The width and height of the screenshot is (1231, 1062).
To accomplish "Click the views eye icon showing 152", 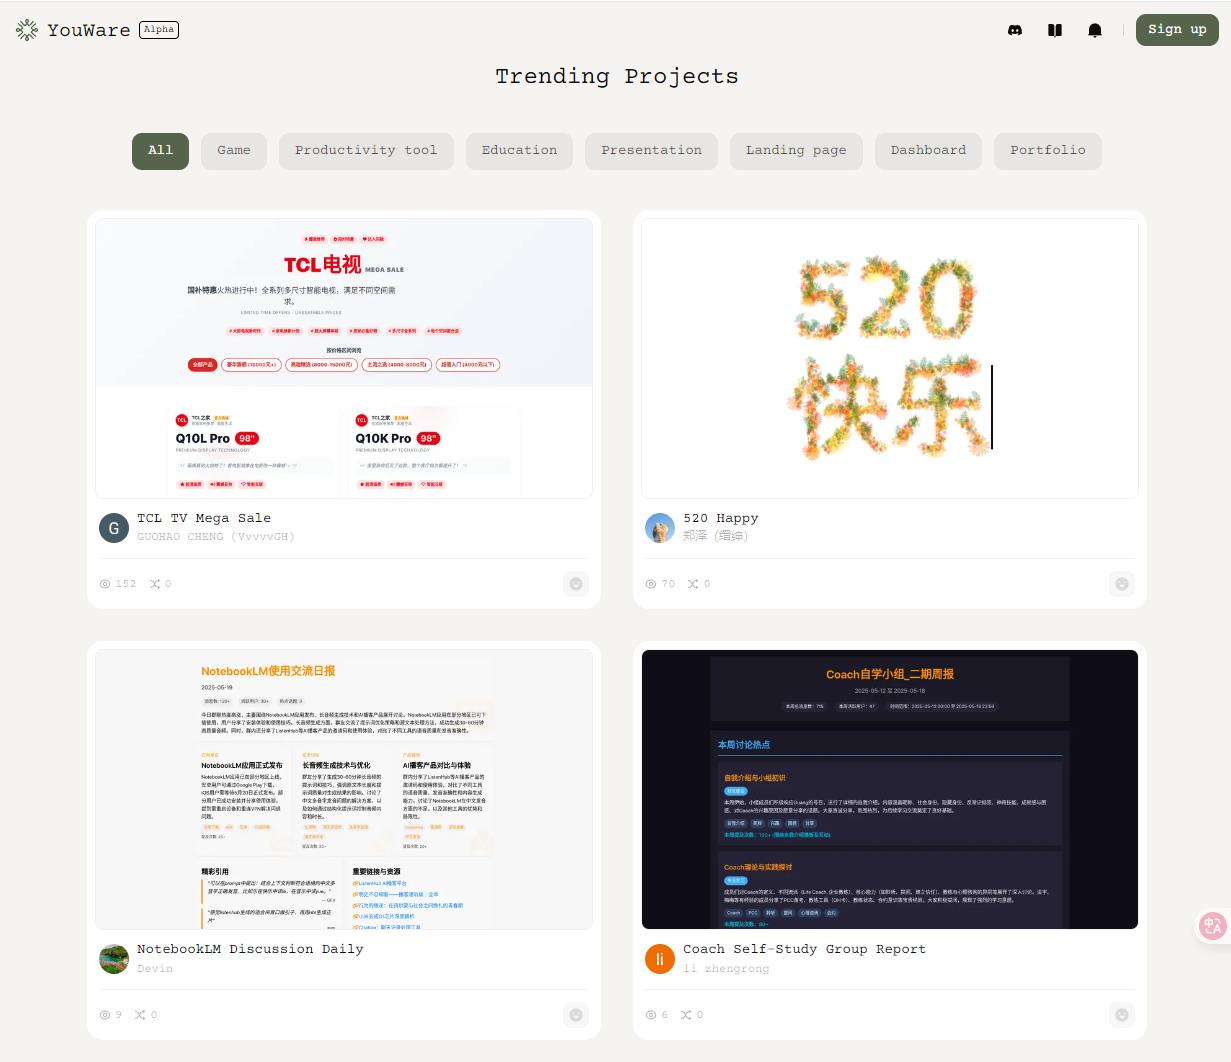I will [105, 584].
